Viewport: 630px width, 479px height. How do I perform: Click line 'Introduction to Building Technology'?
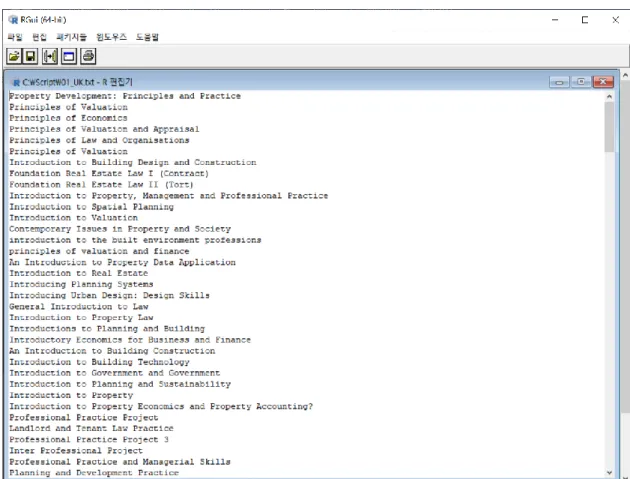click(99, 362)
